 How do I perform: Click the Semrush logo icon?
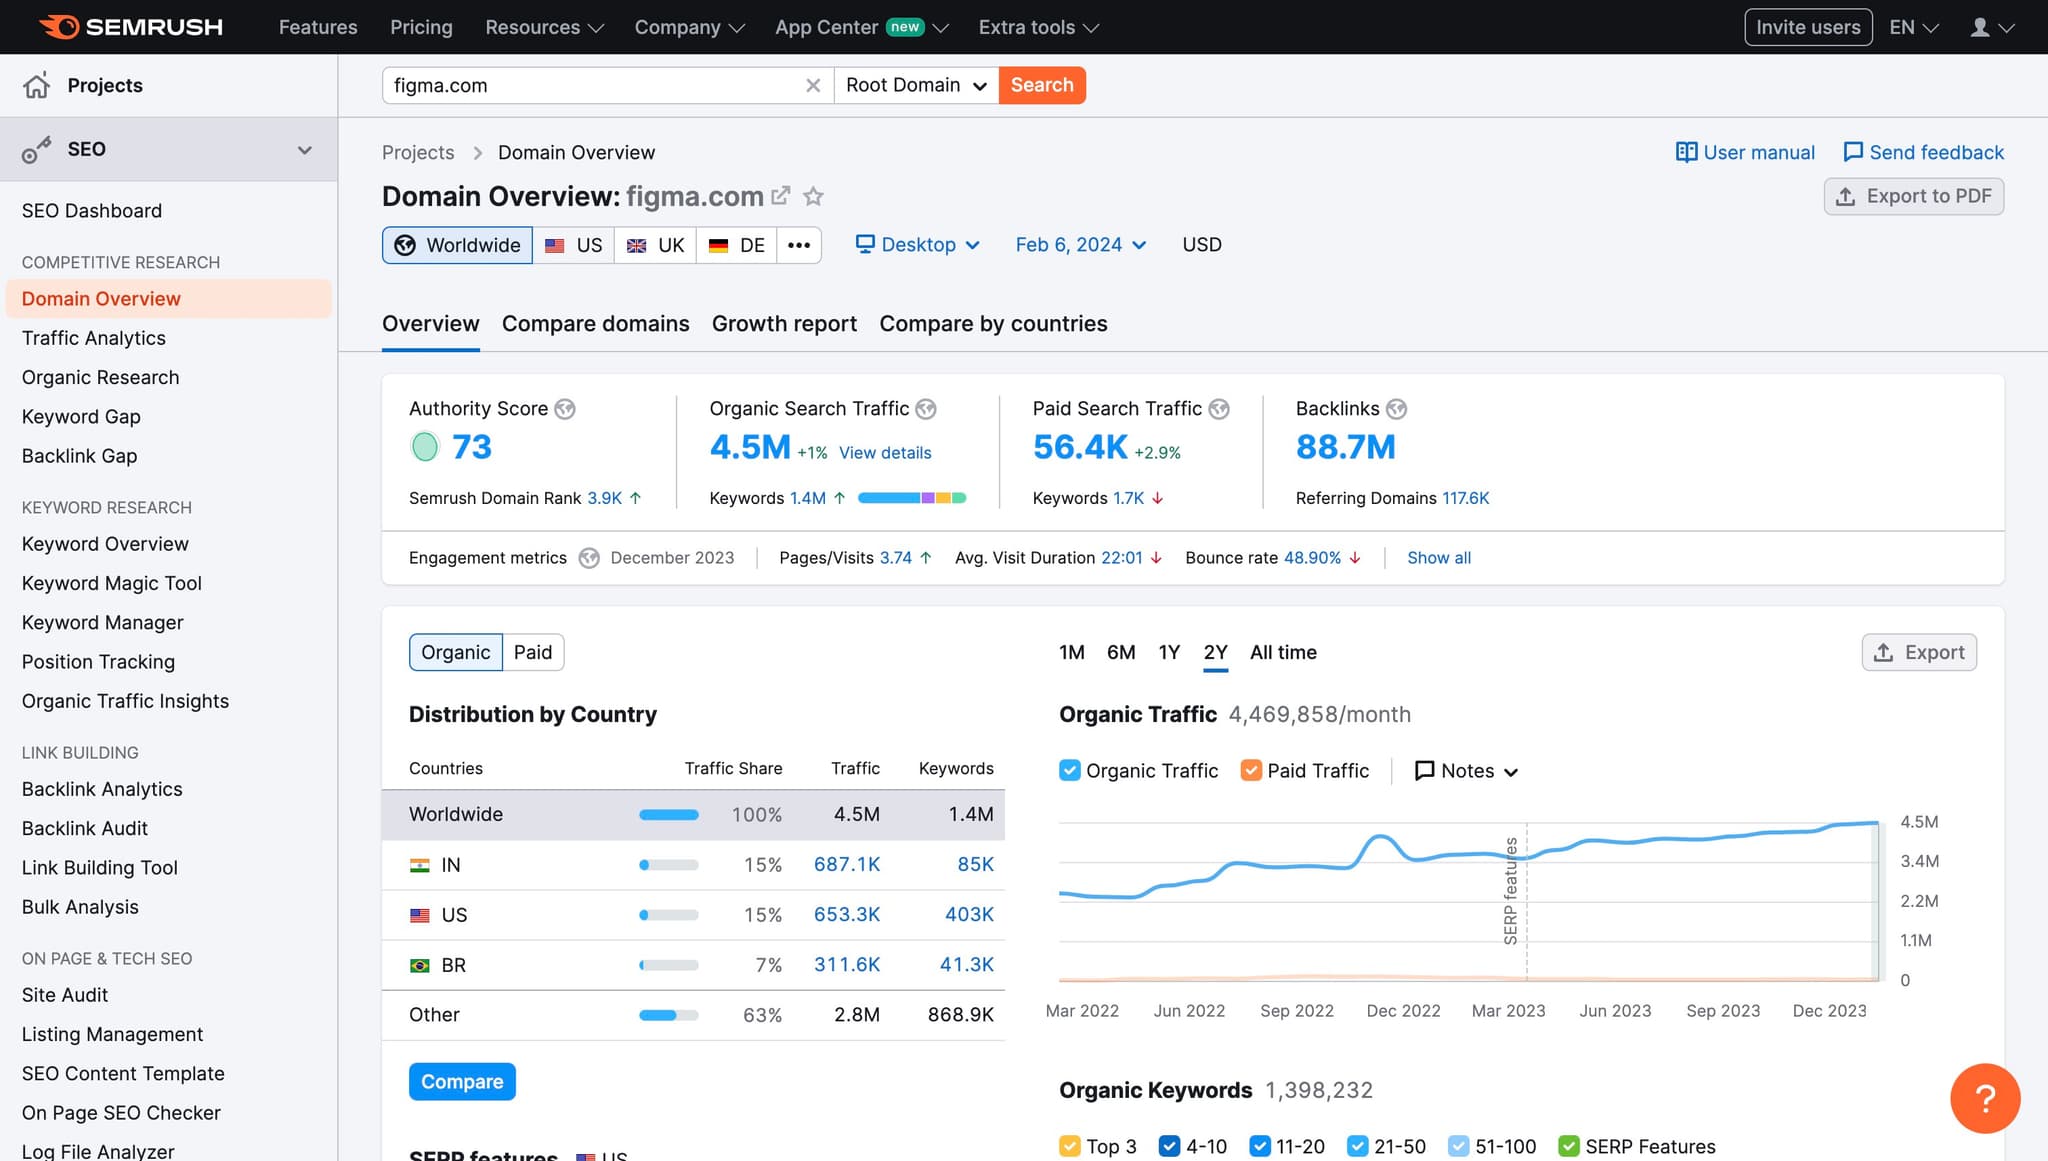tap(59, 27)
